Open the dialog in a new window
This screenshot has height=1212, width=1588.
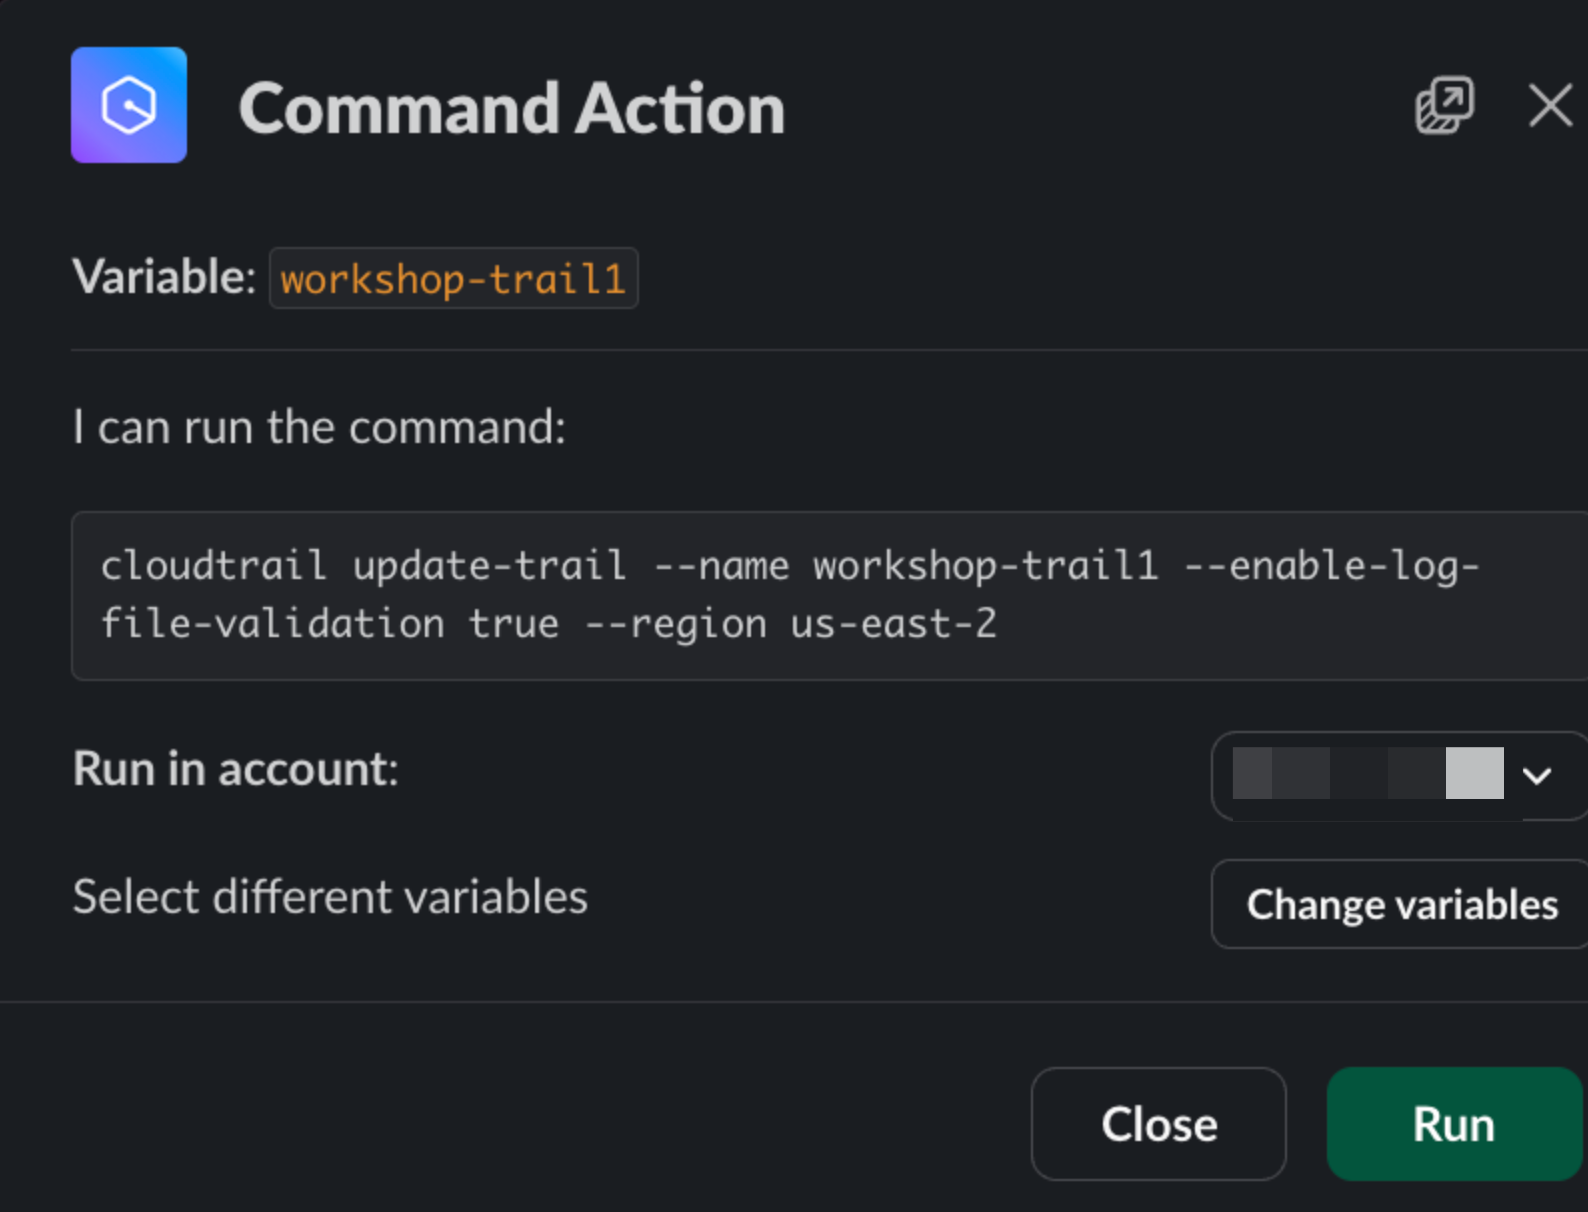click(x=1444, y=105)
